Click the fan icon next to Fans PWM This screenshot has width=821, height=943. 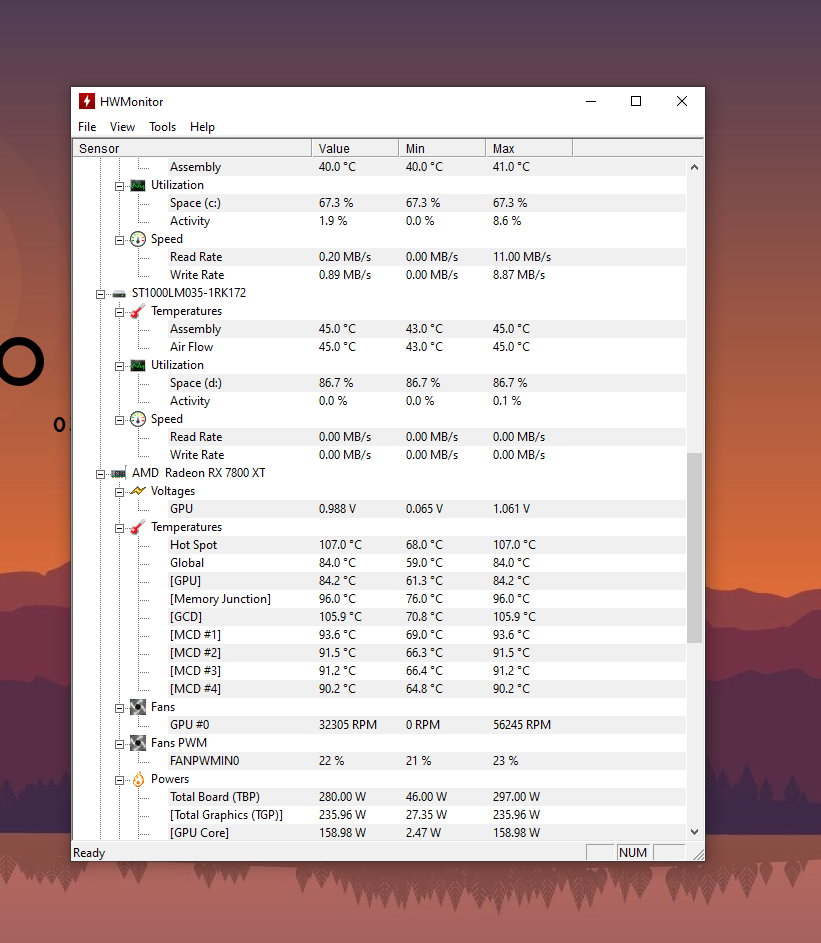click(x=138, y=743)
